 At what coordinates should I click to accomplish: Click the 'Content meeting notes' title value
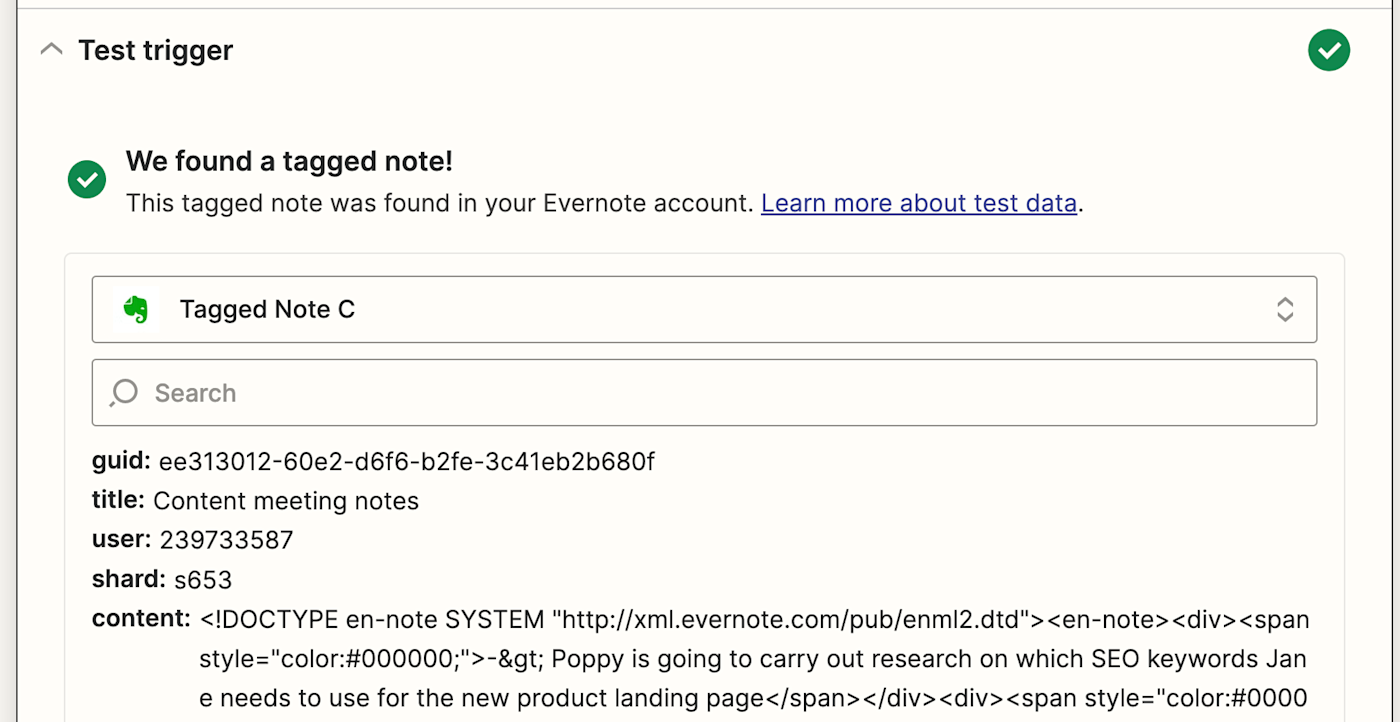(286, 501)
